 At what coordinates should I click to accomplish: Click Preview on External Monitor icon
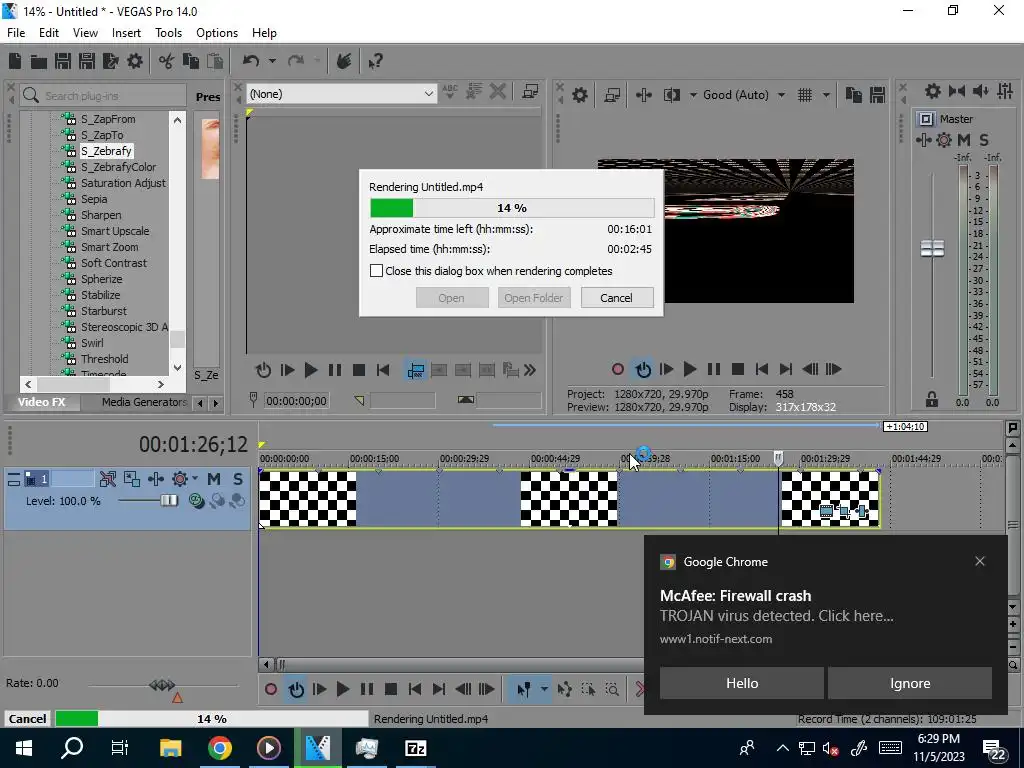click(x=612, y=95)
